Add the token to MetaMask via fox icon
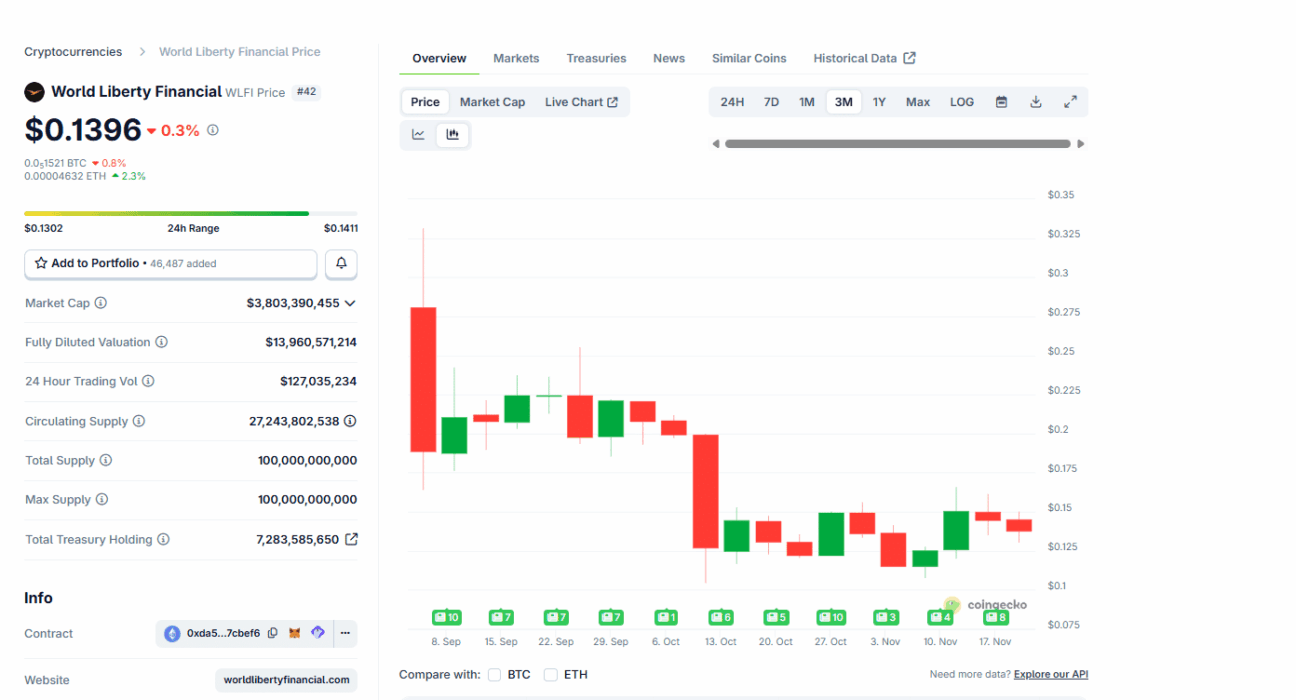This screenshot has height=700, width=1296. [x=295, y=633]
